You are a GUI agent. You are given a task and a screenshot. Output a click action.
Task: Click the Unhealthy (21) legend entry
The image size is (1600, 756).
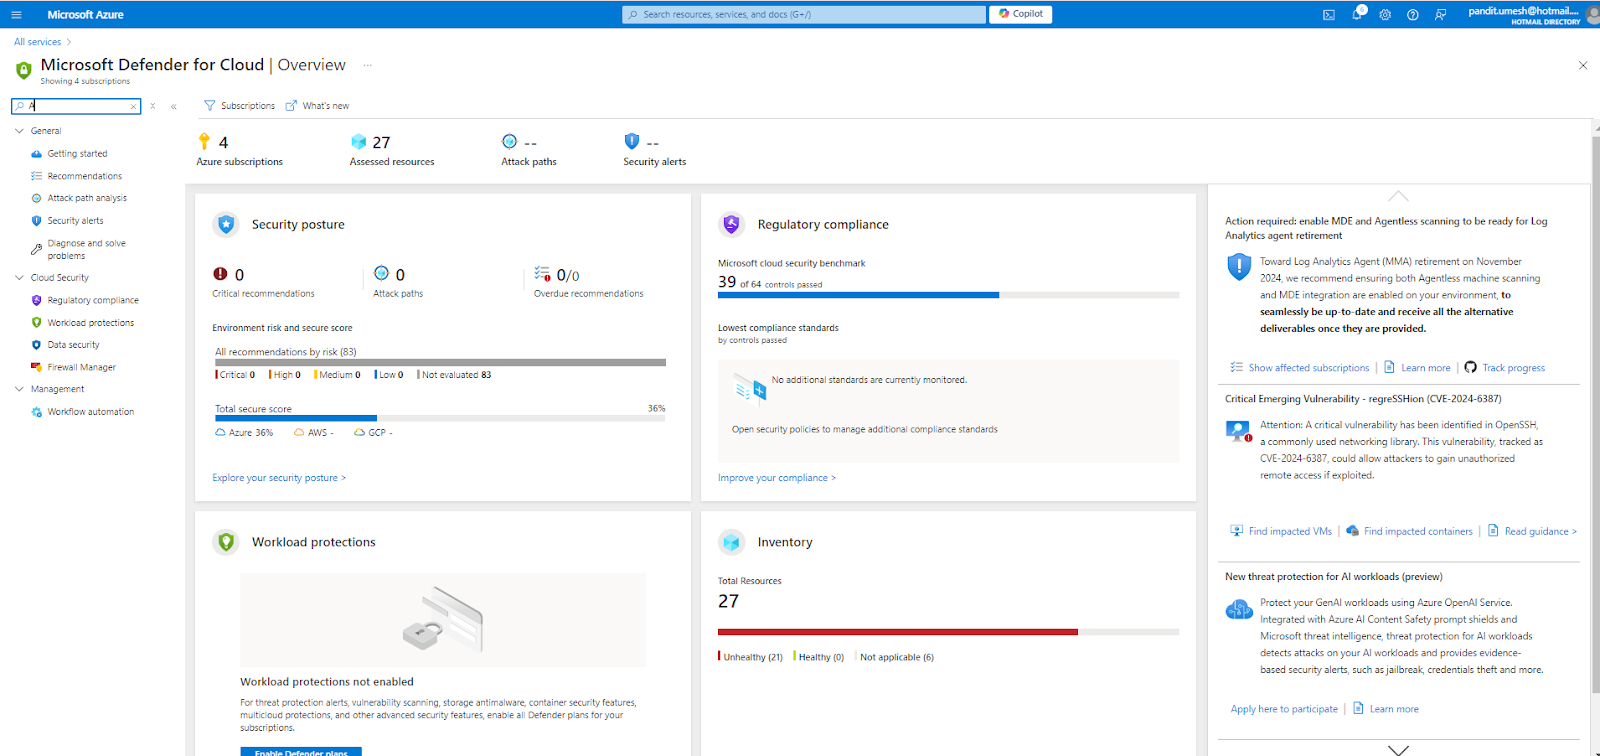click(x=750, y=657)
